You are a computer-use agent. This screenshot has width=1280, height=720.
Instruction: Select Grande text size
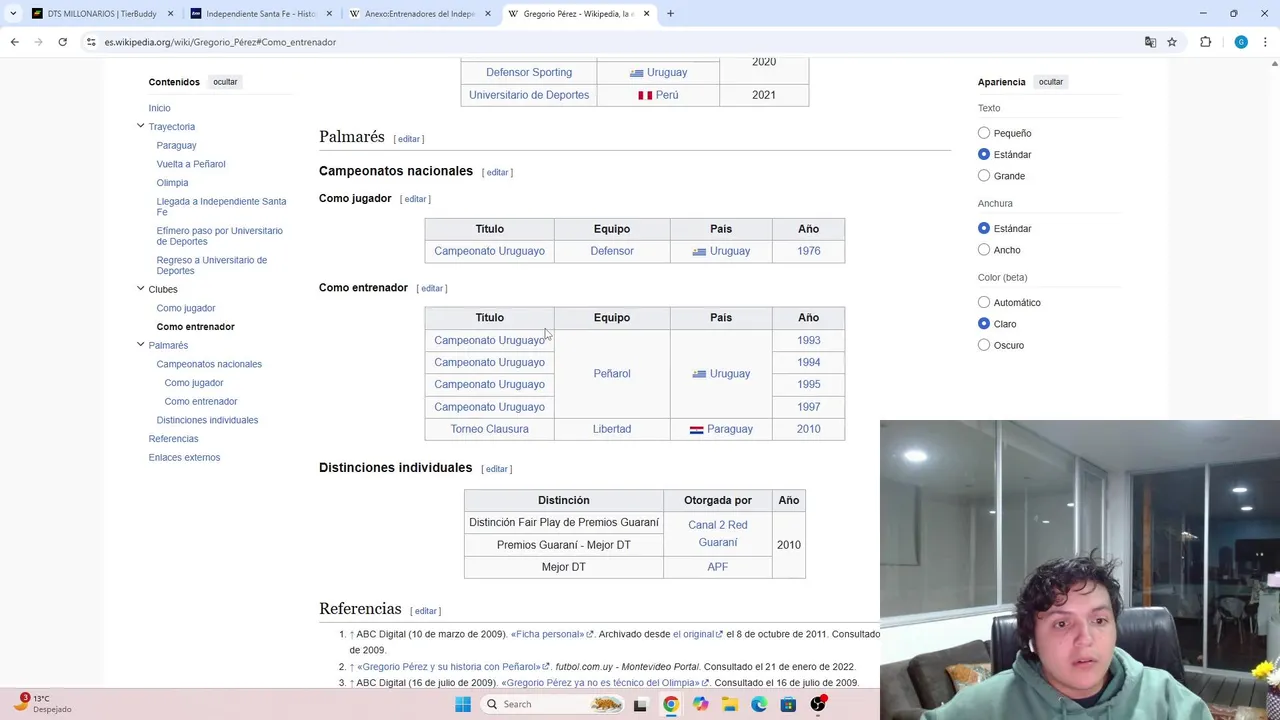pos(984,176)
